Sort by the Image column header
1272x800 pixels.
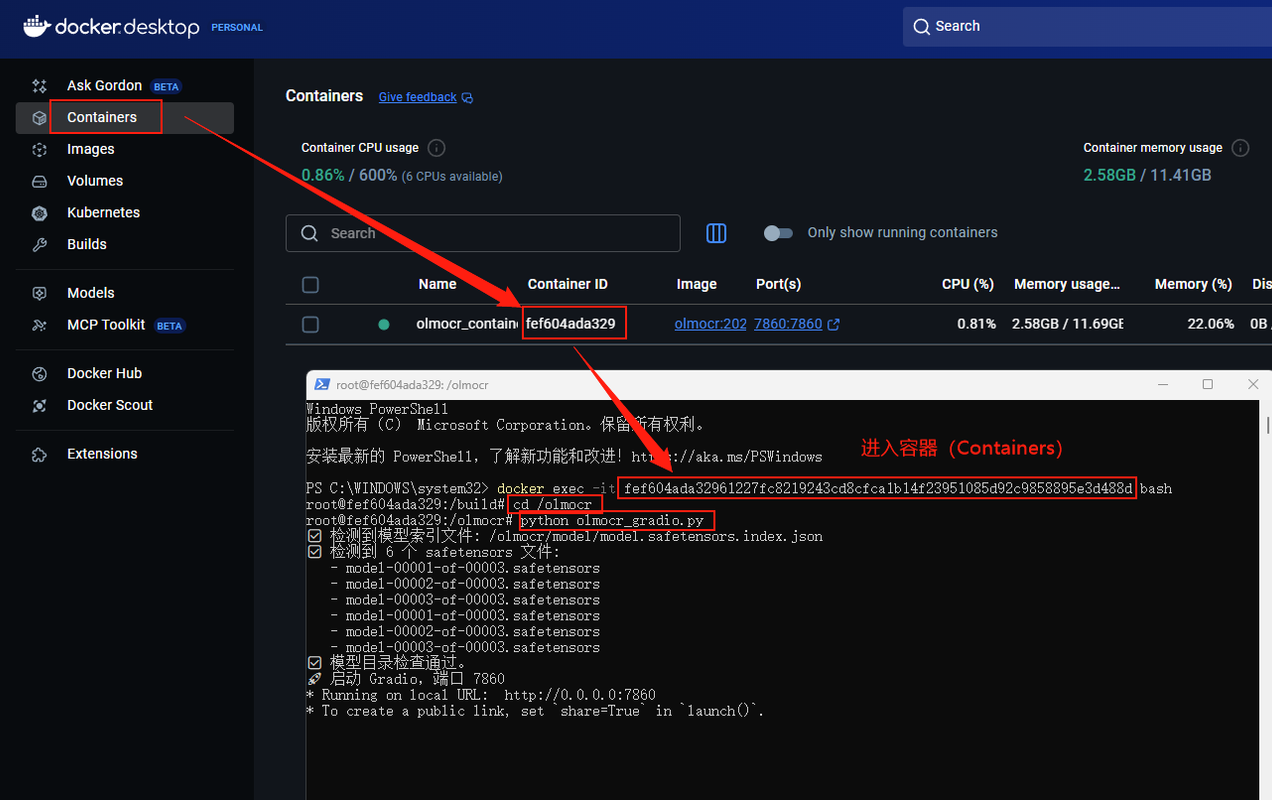tap(696, 284)
